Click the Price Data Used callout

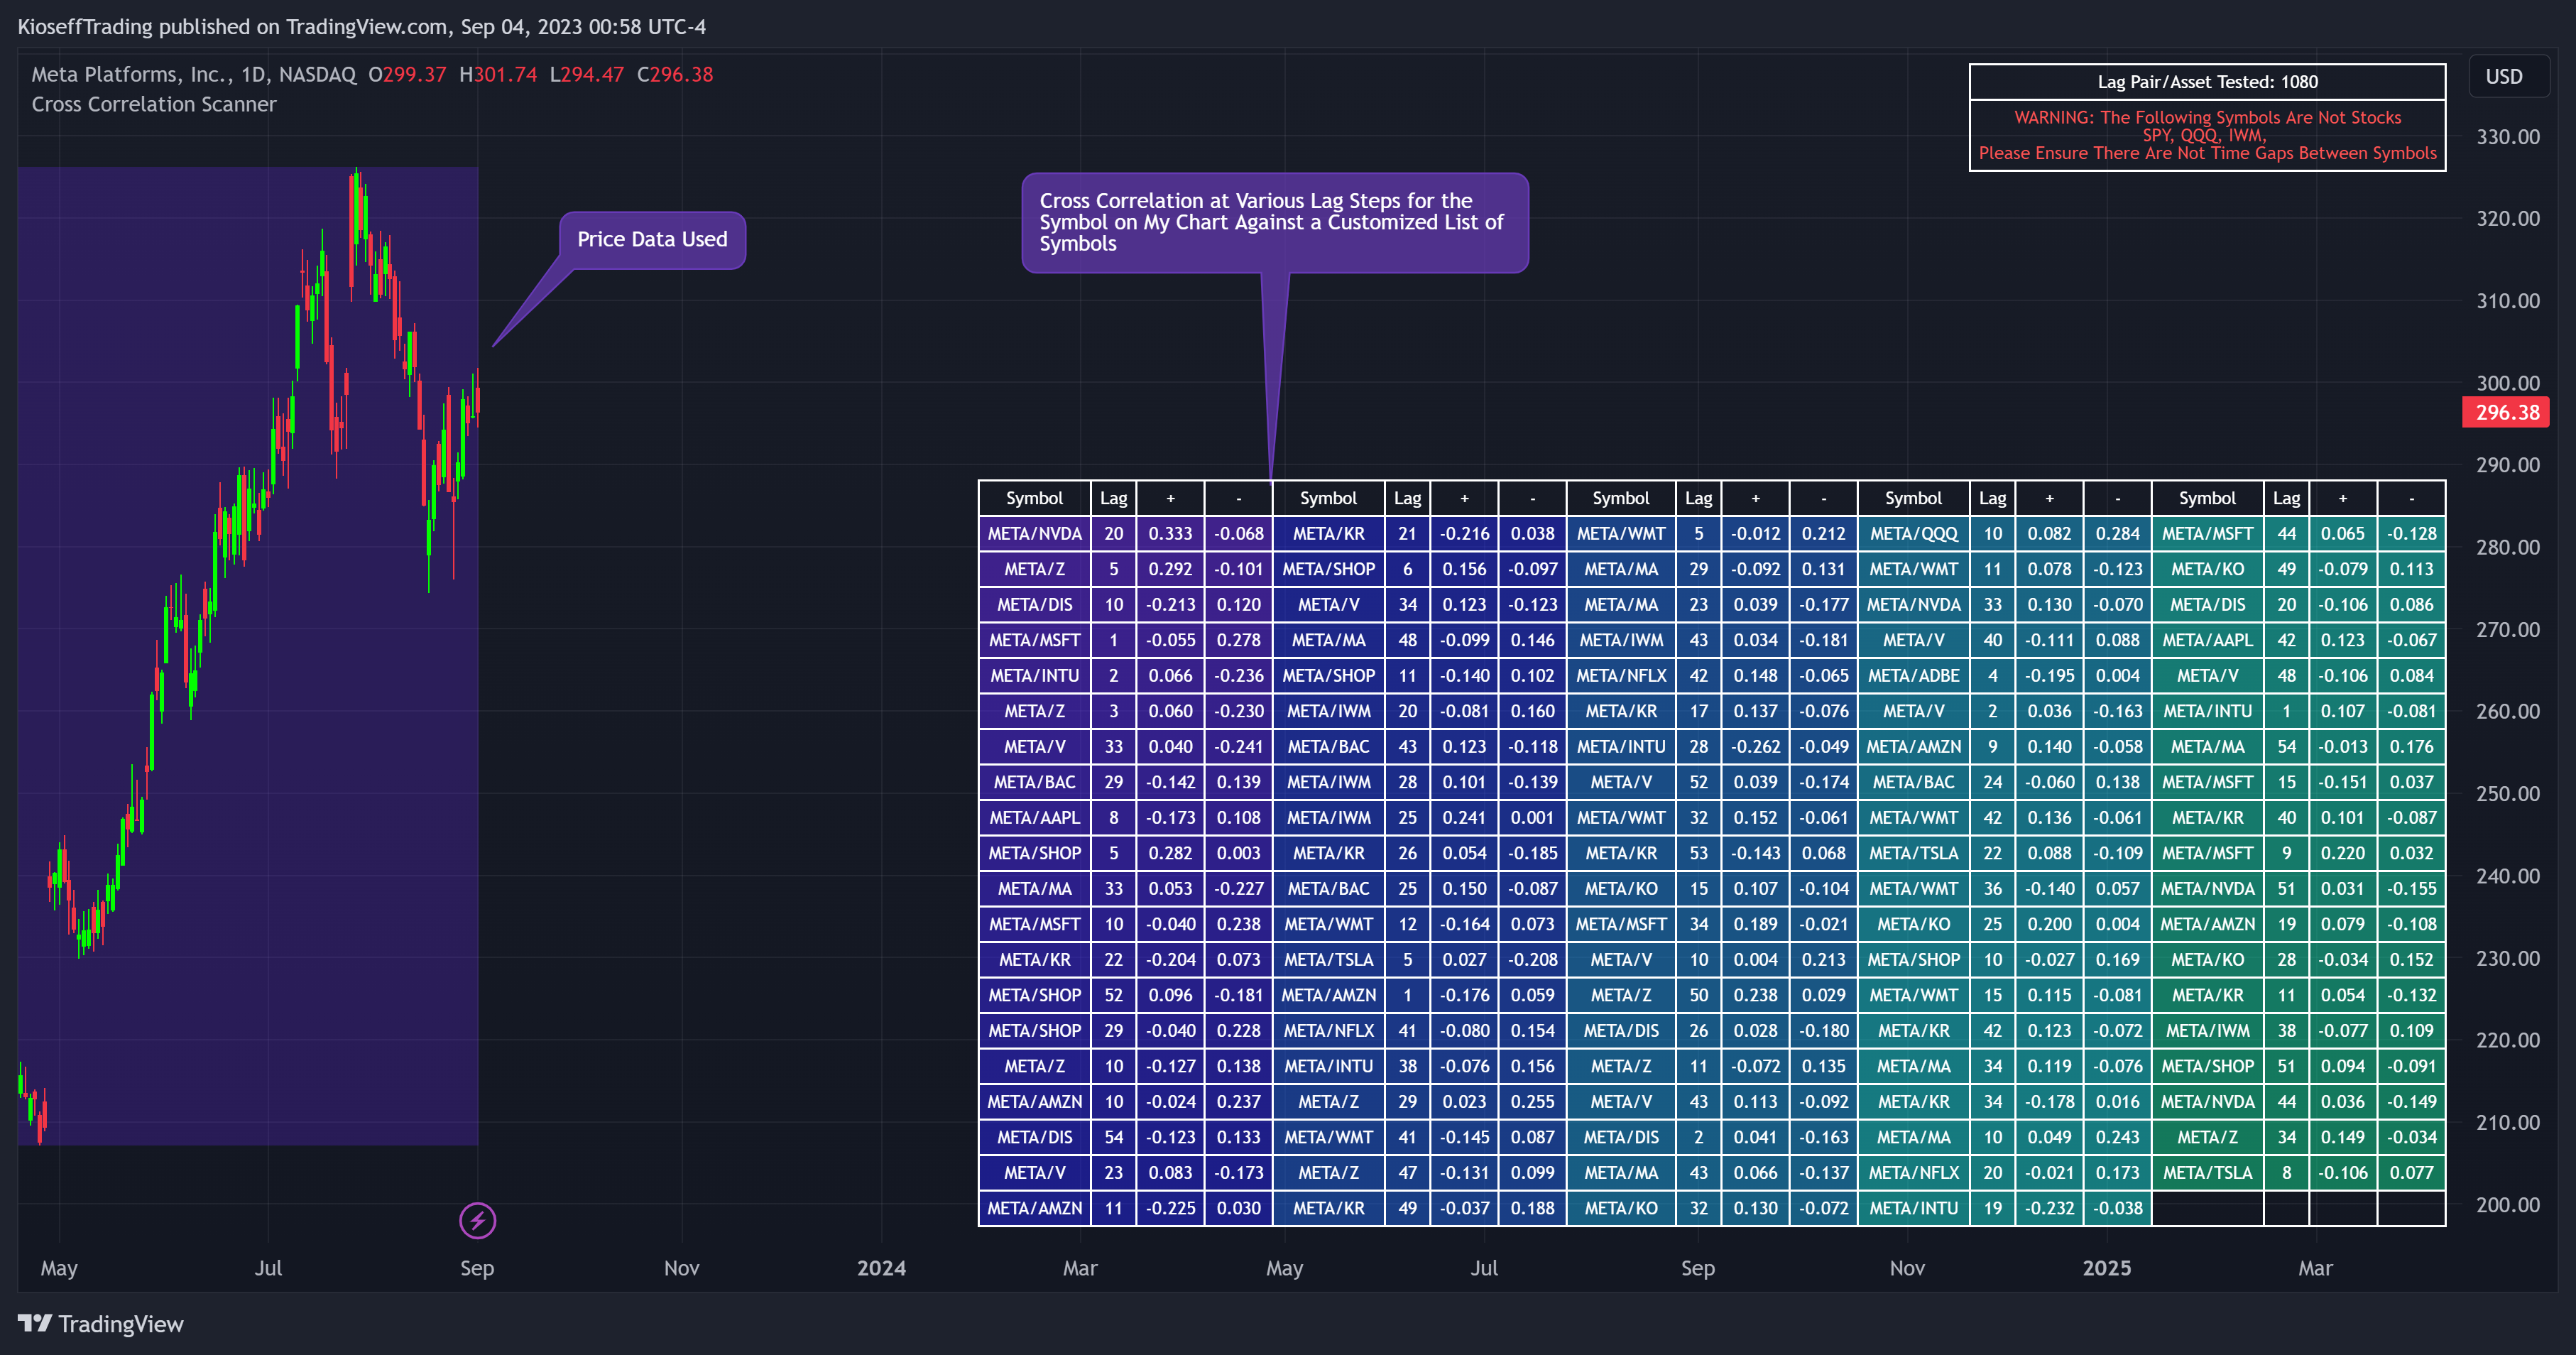[652, 240]
